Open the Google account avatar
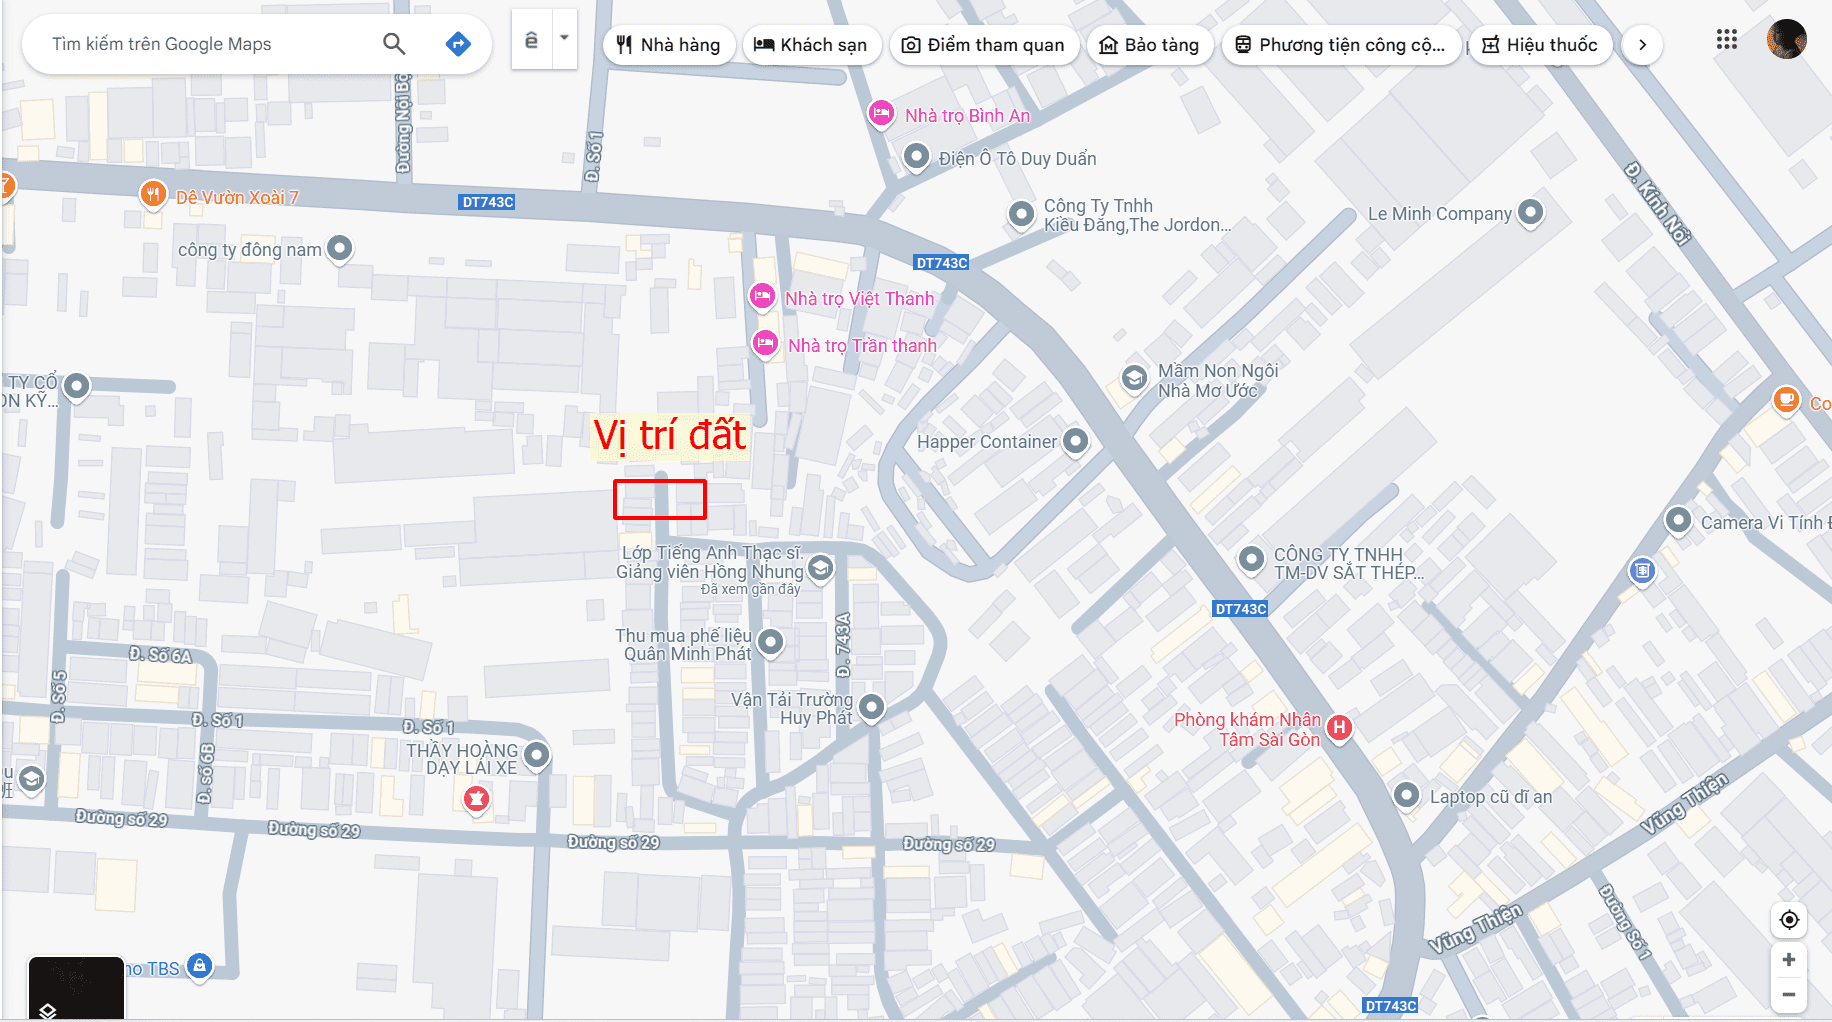1832x1022 pixels. [1786, 40]
